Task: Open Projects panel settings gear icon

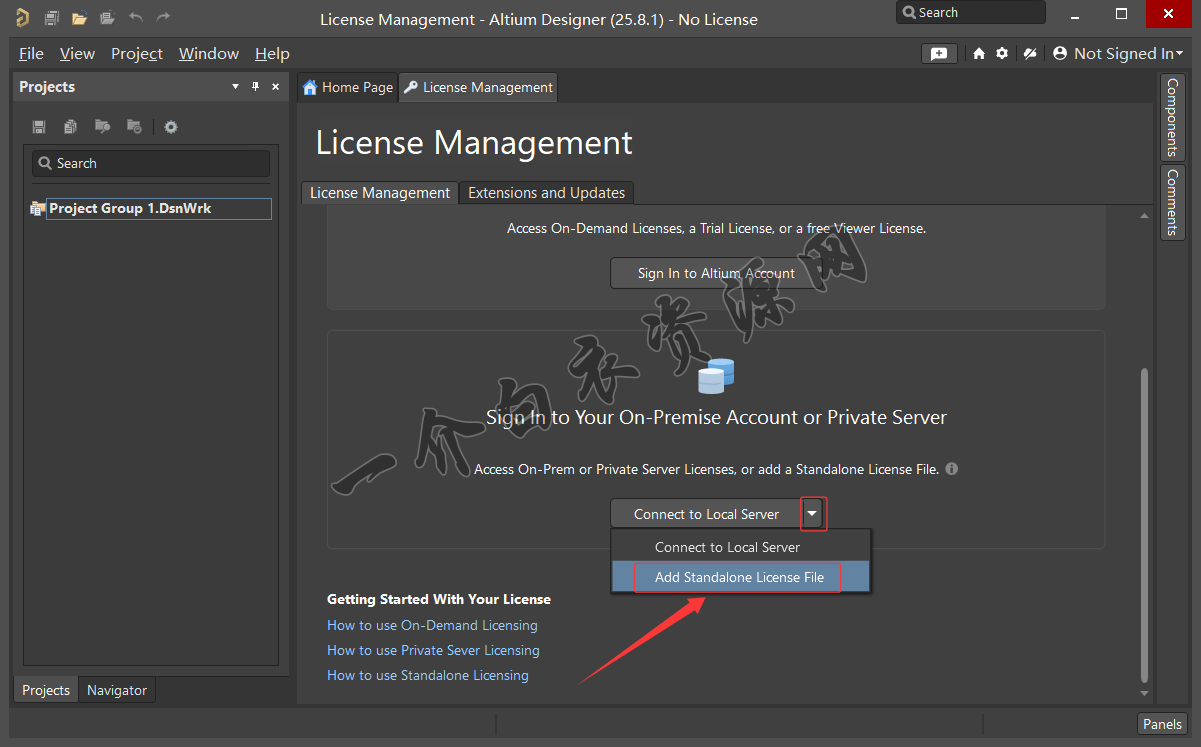Action: (171, 127)
